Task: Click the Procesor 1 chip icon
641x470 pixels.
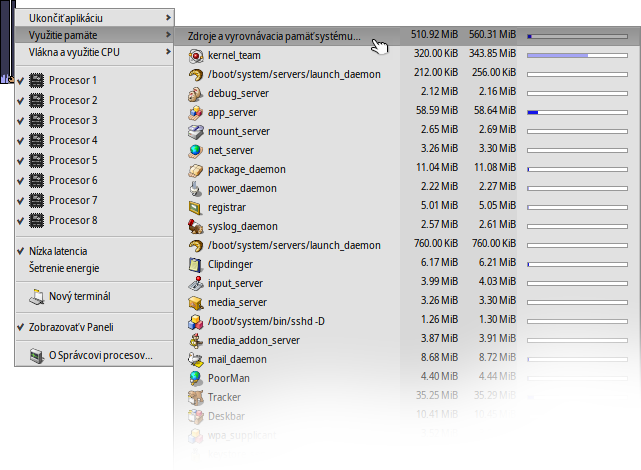Action: tap(36, 81)
